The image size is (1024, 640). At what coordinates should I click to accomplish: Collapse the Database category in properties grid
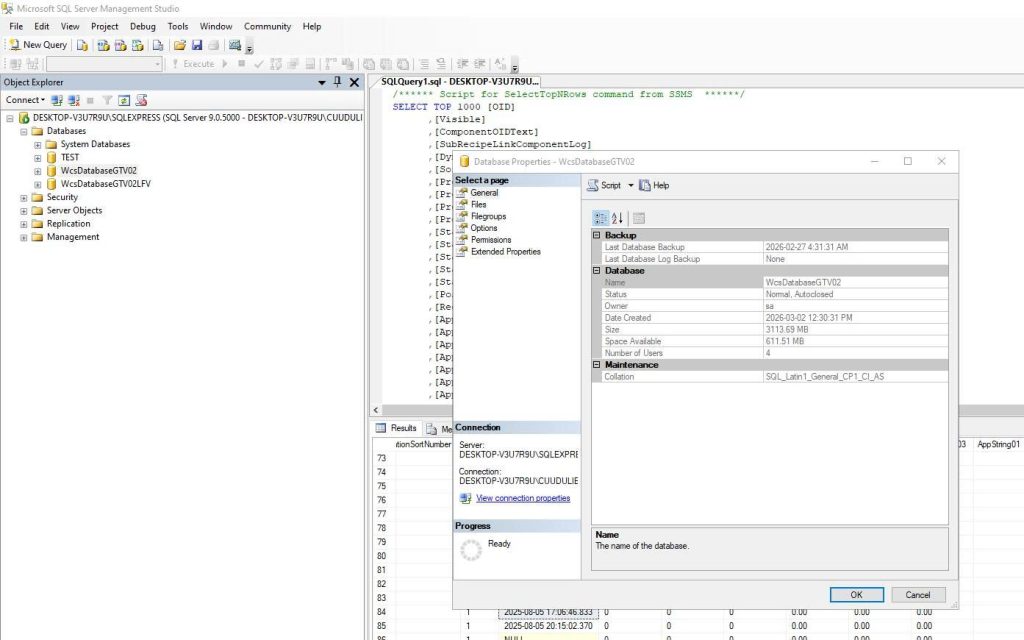[x=596, y=270]
